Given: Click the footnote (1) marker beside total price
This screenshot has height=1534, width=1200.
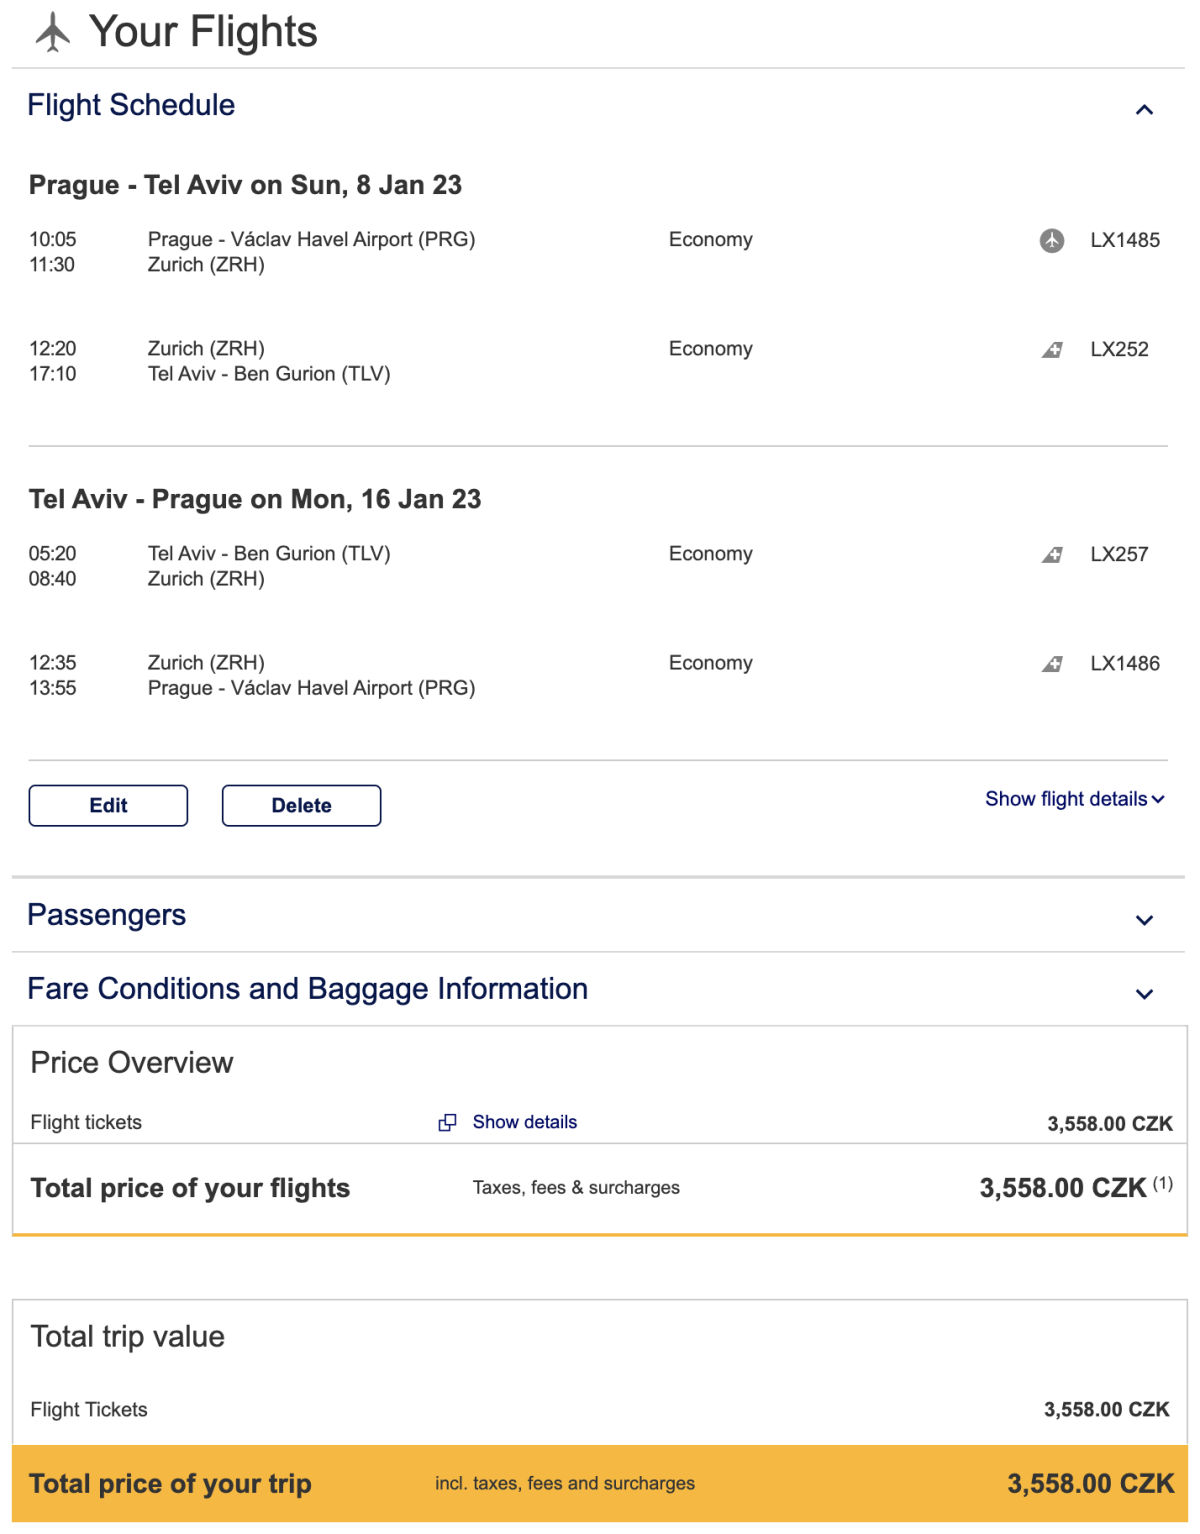Looking at the screenshot, I should (1162, 1184).
